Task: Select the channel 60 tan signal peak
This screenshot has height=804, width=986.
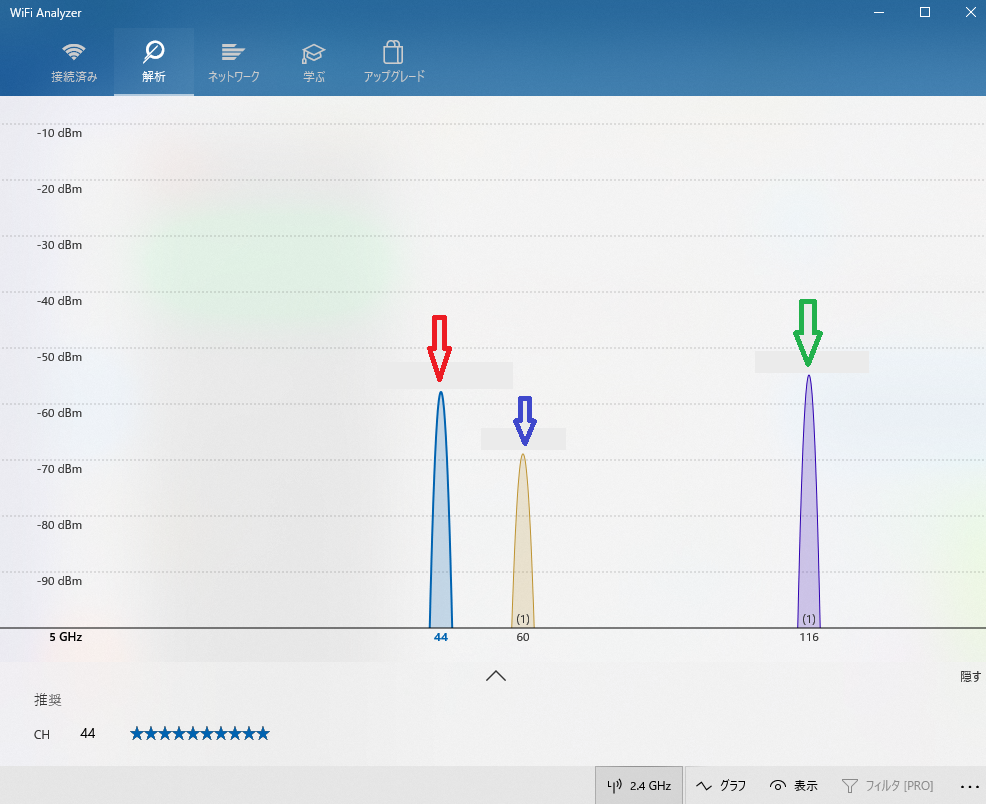Action: tap(523, 541)
